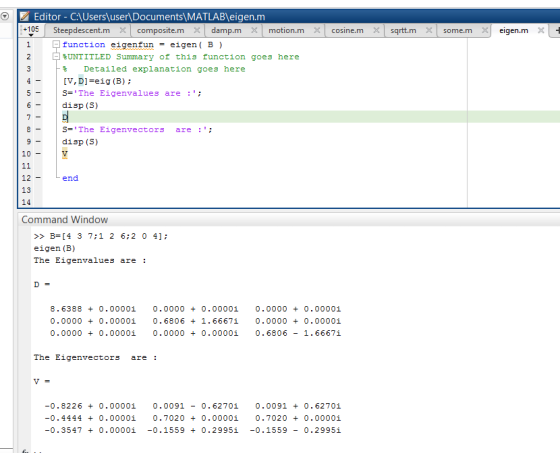560x453 pixels.
Task: Click the highlighted V variable on line 10
Action: pyautogui.click(x=65, y=154)
